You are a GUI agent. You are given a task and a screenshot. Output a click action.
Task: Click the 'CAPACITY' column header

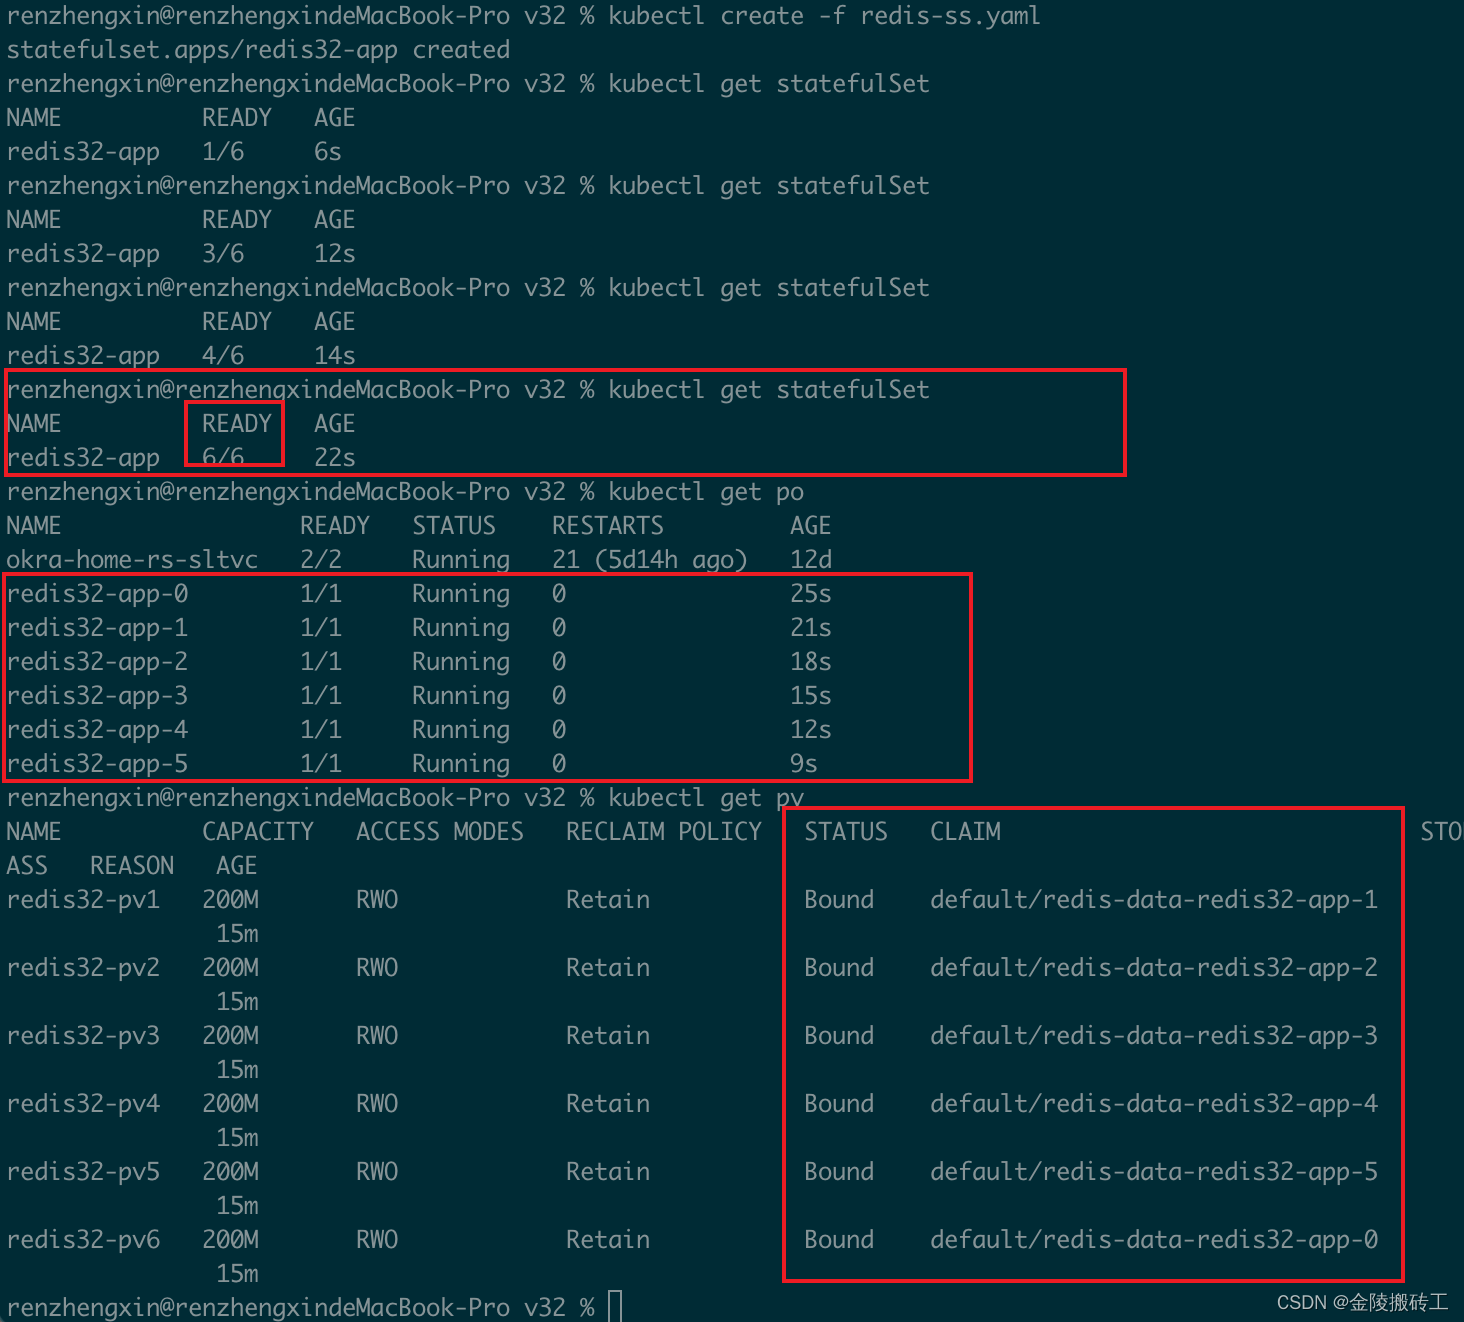coord(258,832)
